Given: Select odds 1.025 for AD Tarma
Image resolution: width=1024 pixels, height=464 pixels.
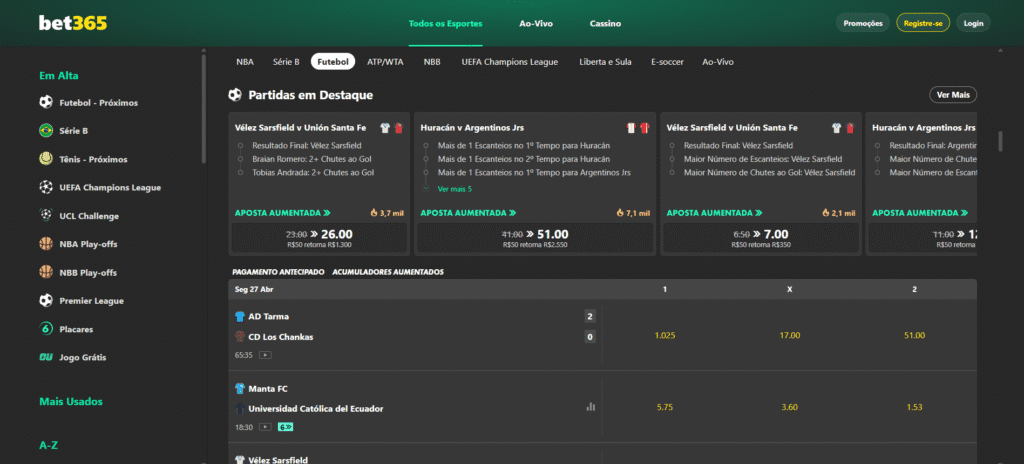Looking at the screenshot, I should click(x=665, y=335).
